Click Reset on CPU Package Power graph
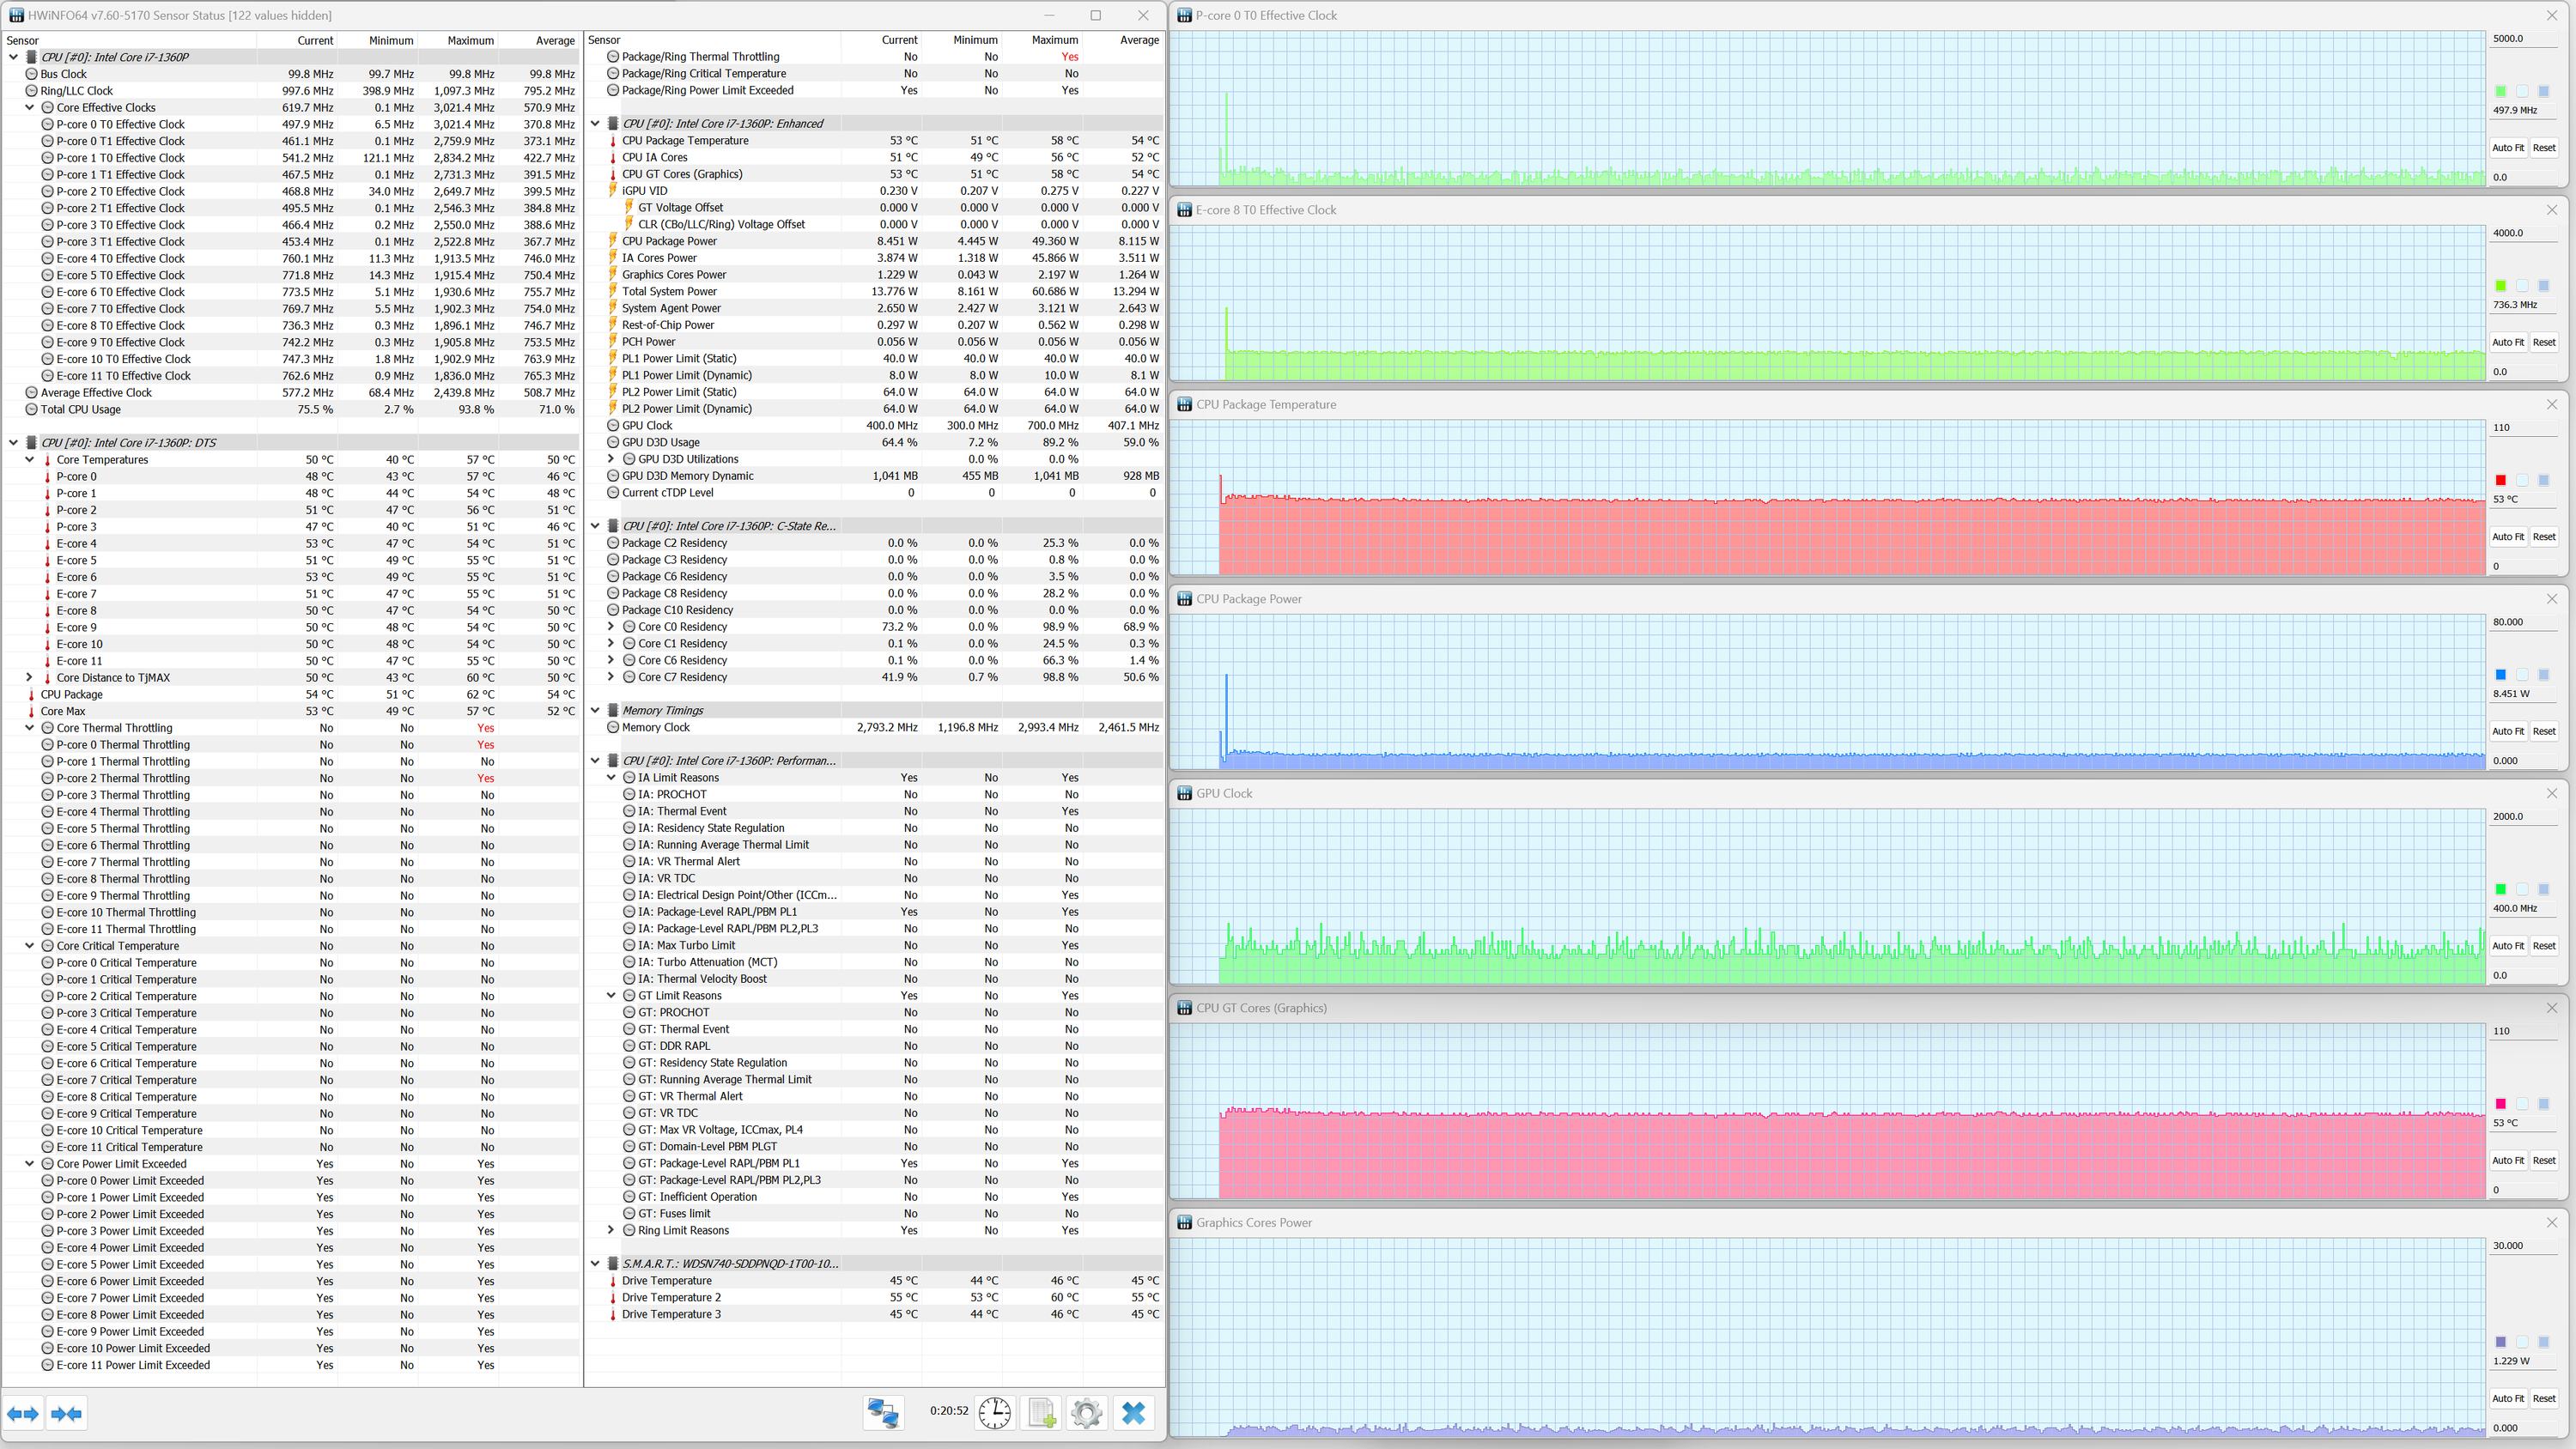This screenshot has height=1449, width=2576. (2543, 731)
